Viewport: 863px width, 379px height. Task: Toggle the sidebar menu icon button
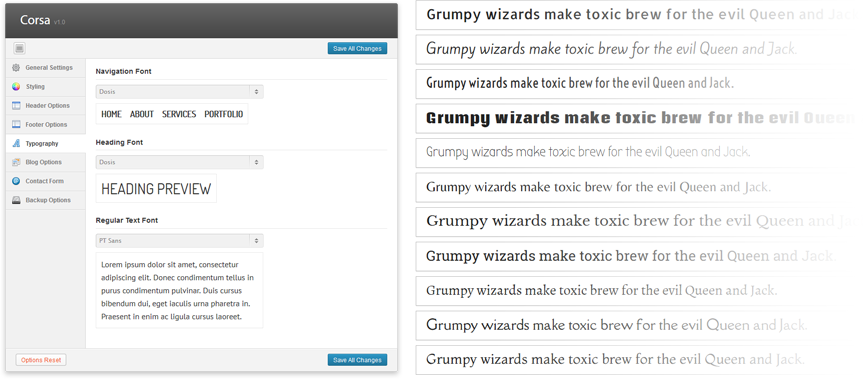(x=20, y=48)
